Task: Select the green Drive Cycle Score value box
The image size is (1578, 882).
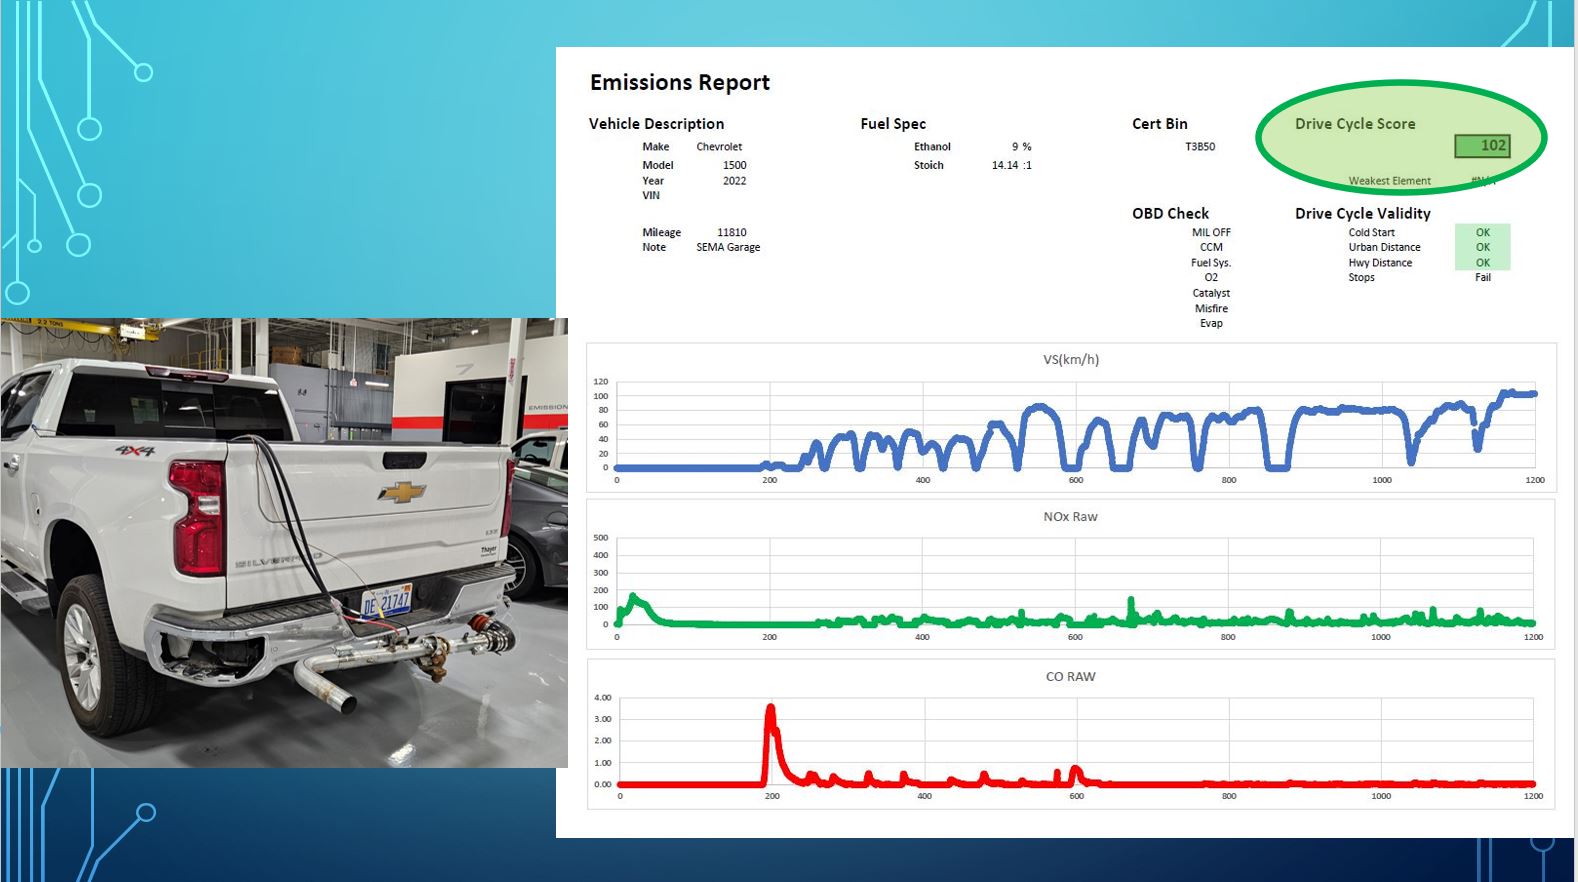Action: (1482, 146)
